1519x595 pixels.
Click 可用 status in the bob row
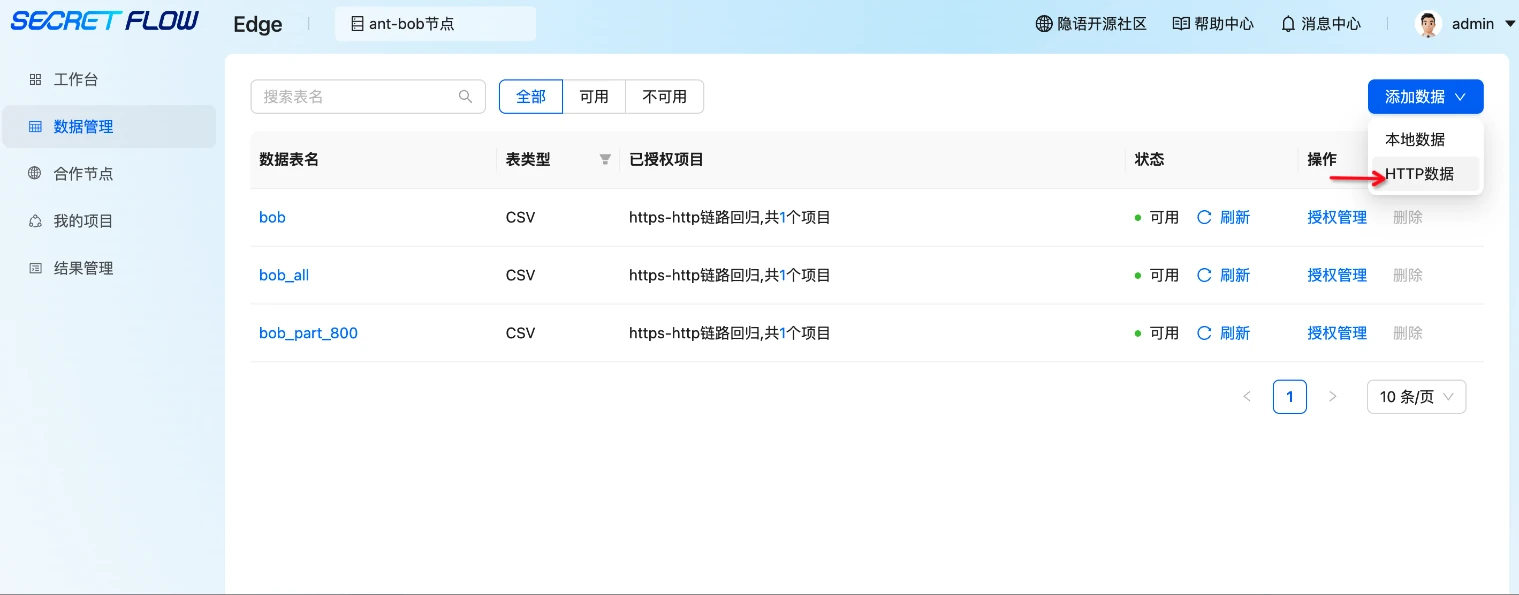click(1164, 217)
